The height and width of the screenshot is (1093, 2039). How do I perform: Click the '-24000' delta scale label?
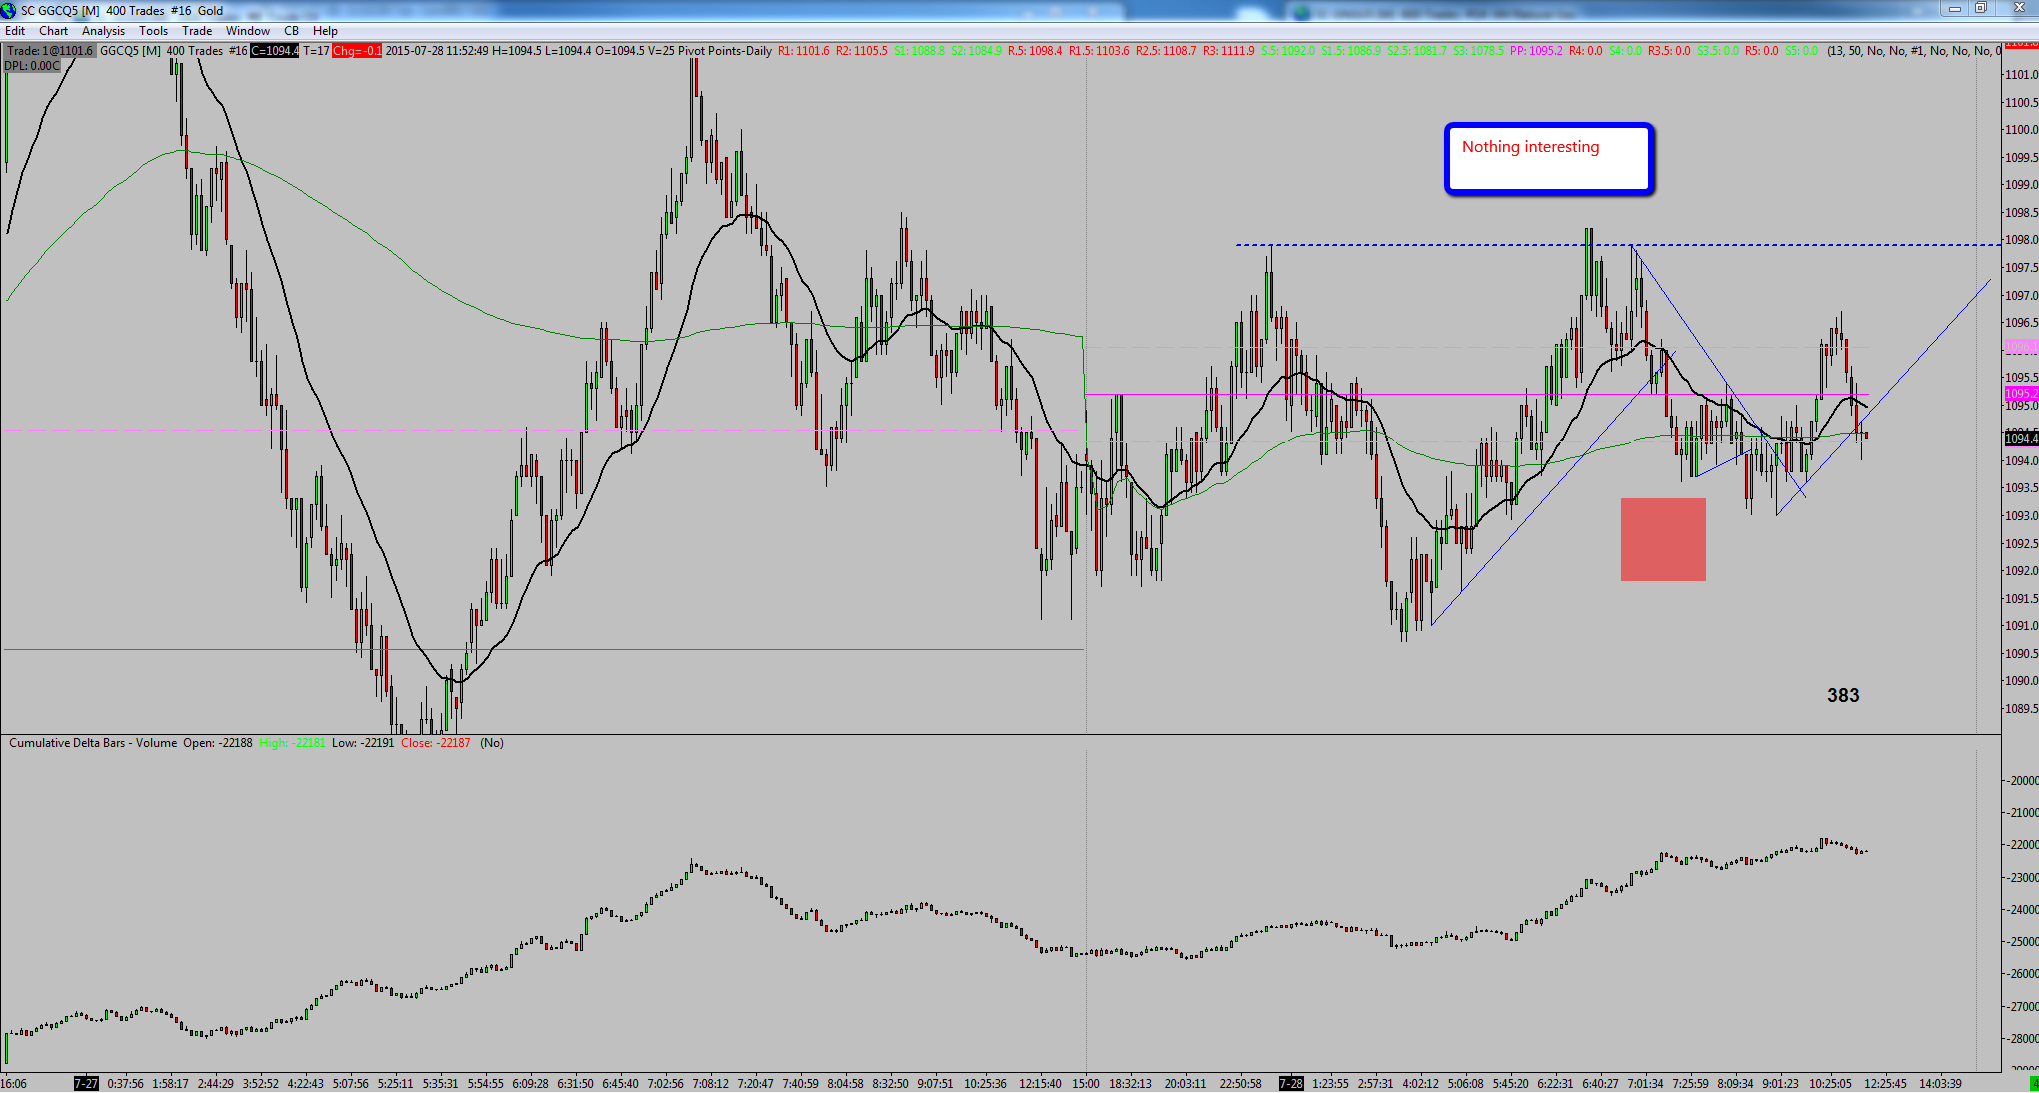click(2023, 910)
